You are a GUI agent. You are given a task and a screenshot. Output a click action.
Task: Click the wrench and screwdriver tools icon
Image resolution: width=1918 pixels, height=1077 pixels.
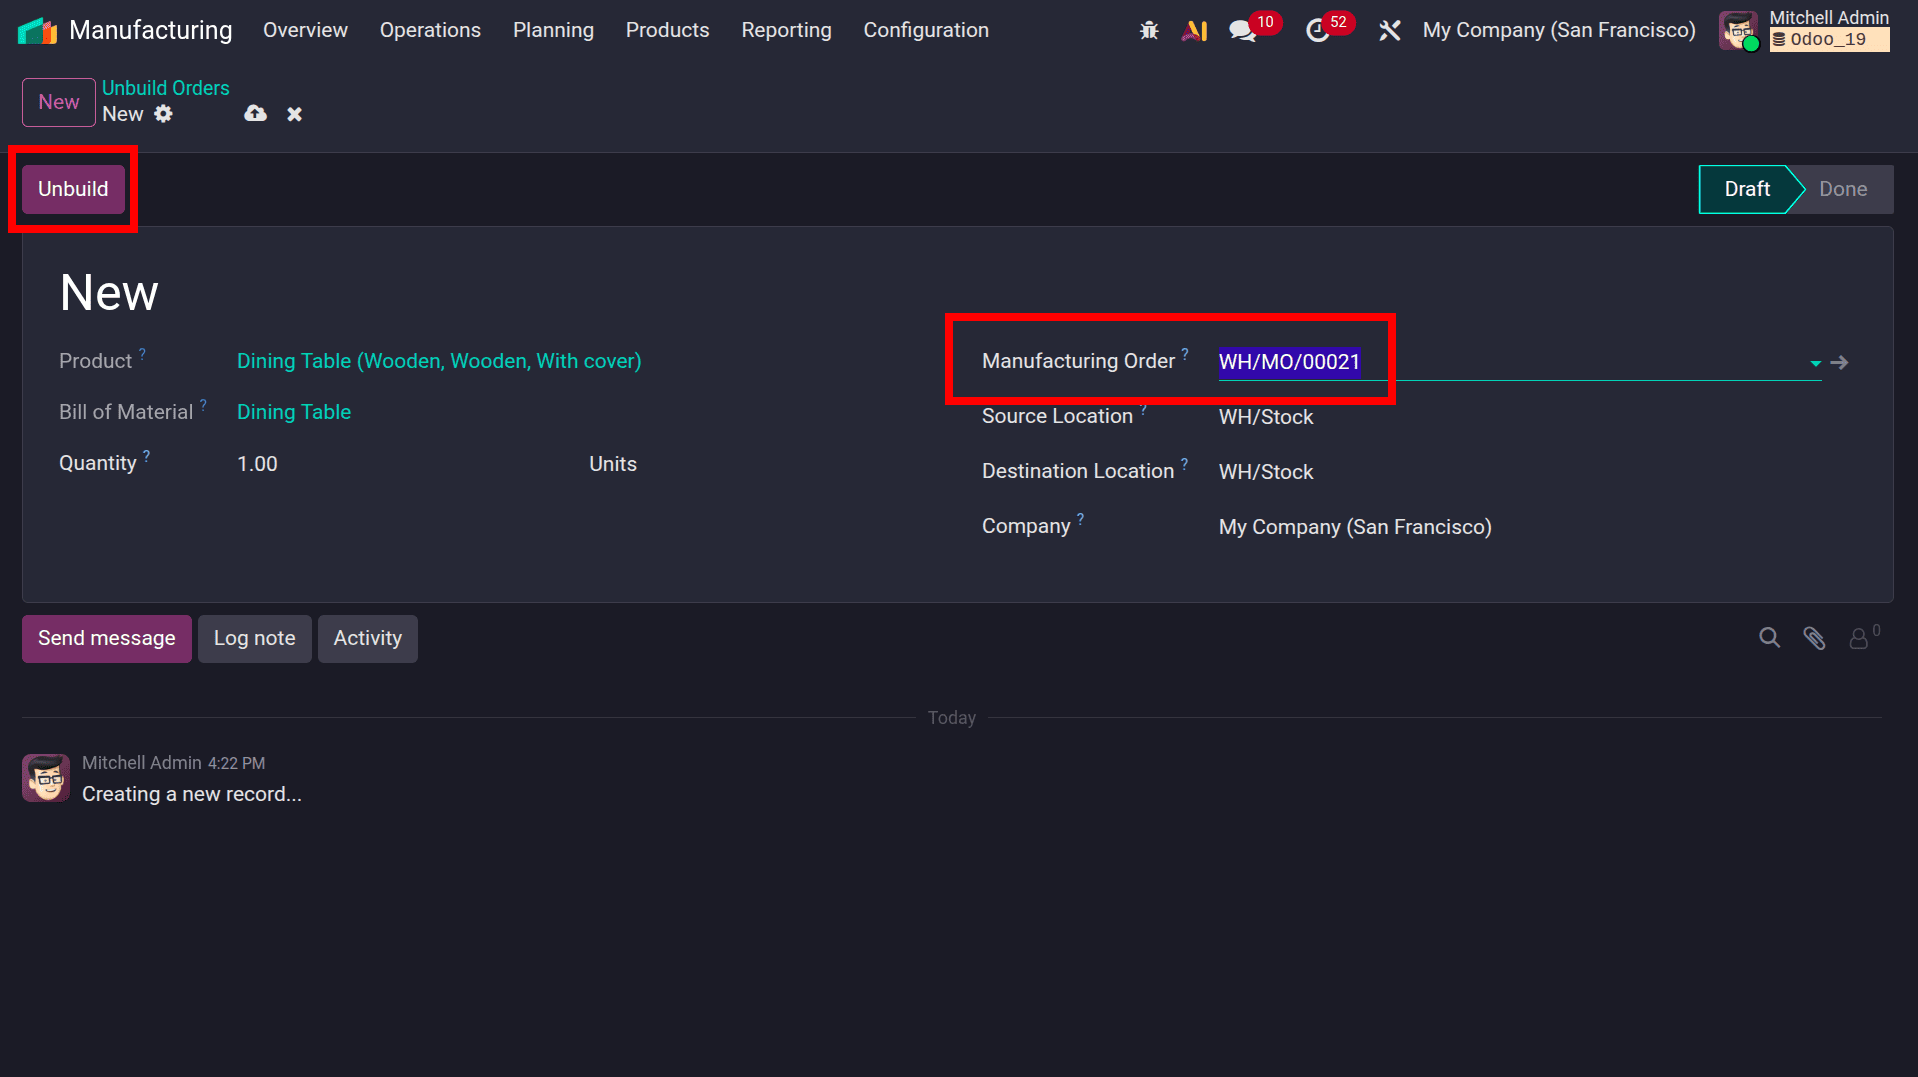click(1389, 30)
